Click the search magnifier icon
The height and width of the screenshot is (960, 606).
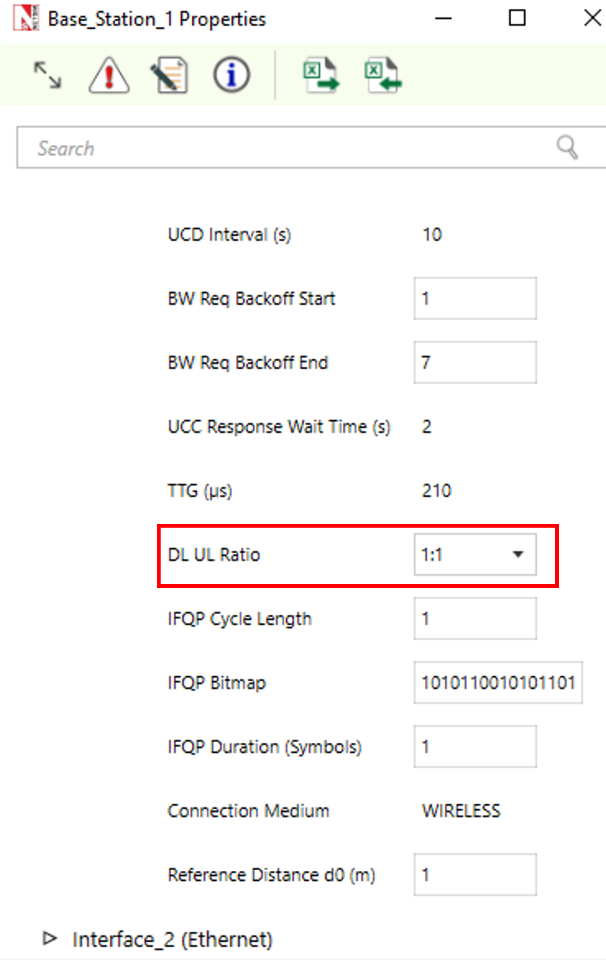568,148
